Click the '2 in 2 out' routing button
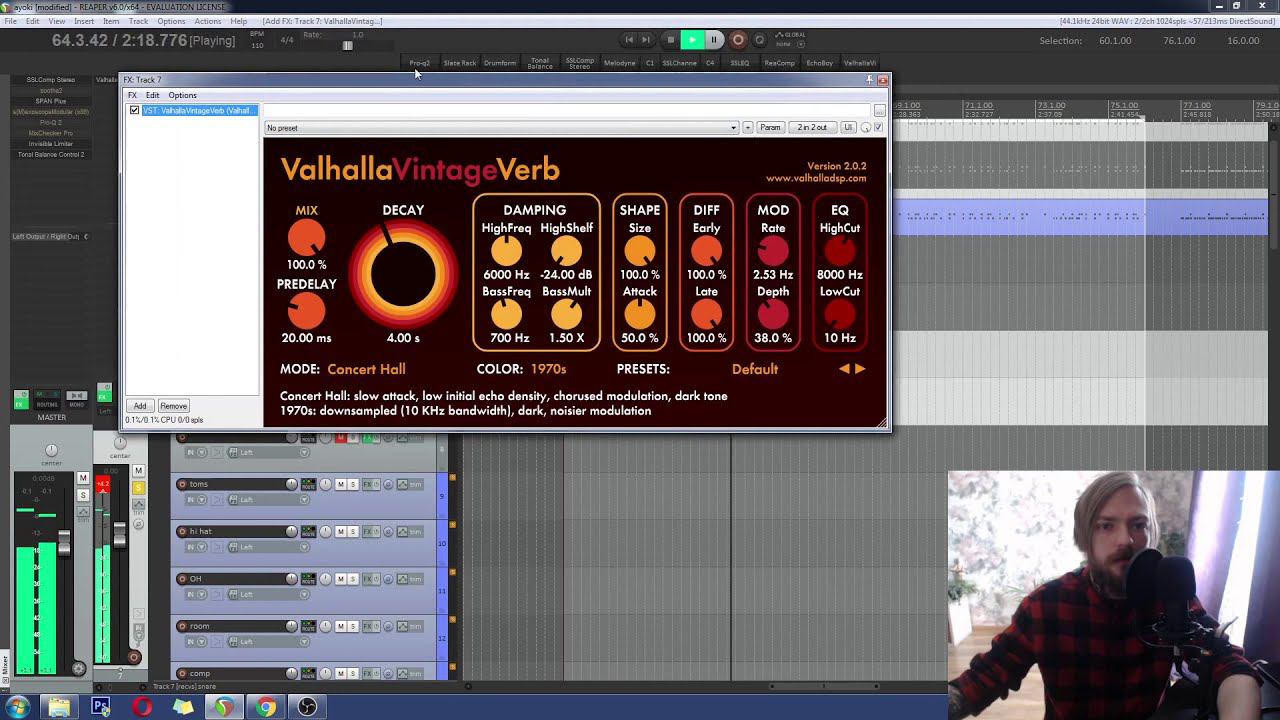The height and width of the screenshot is (720, 1280). click(x=812, y=128)
